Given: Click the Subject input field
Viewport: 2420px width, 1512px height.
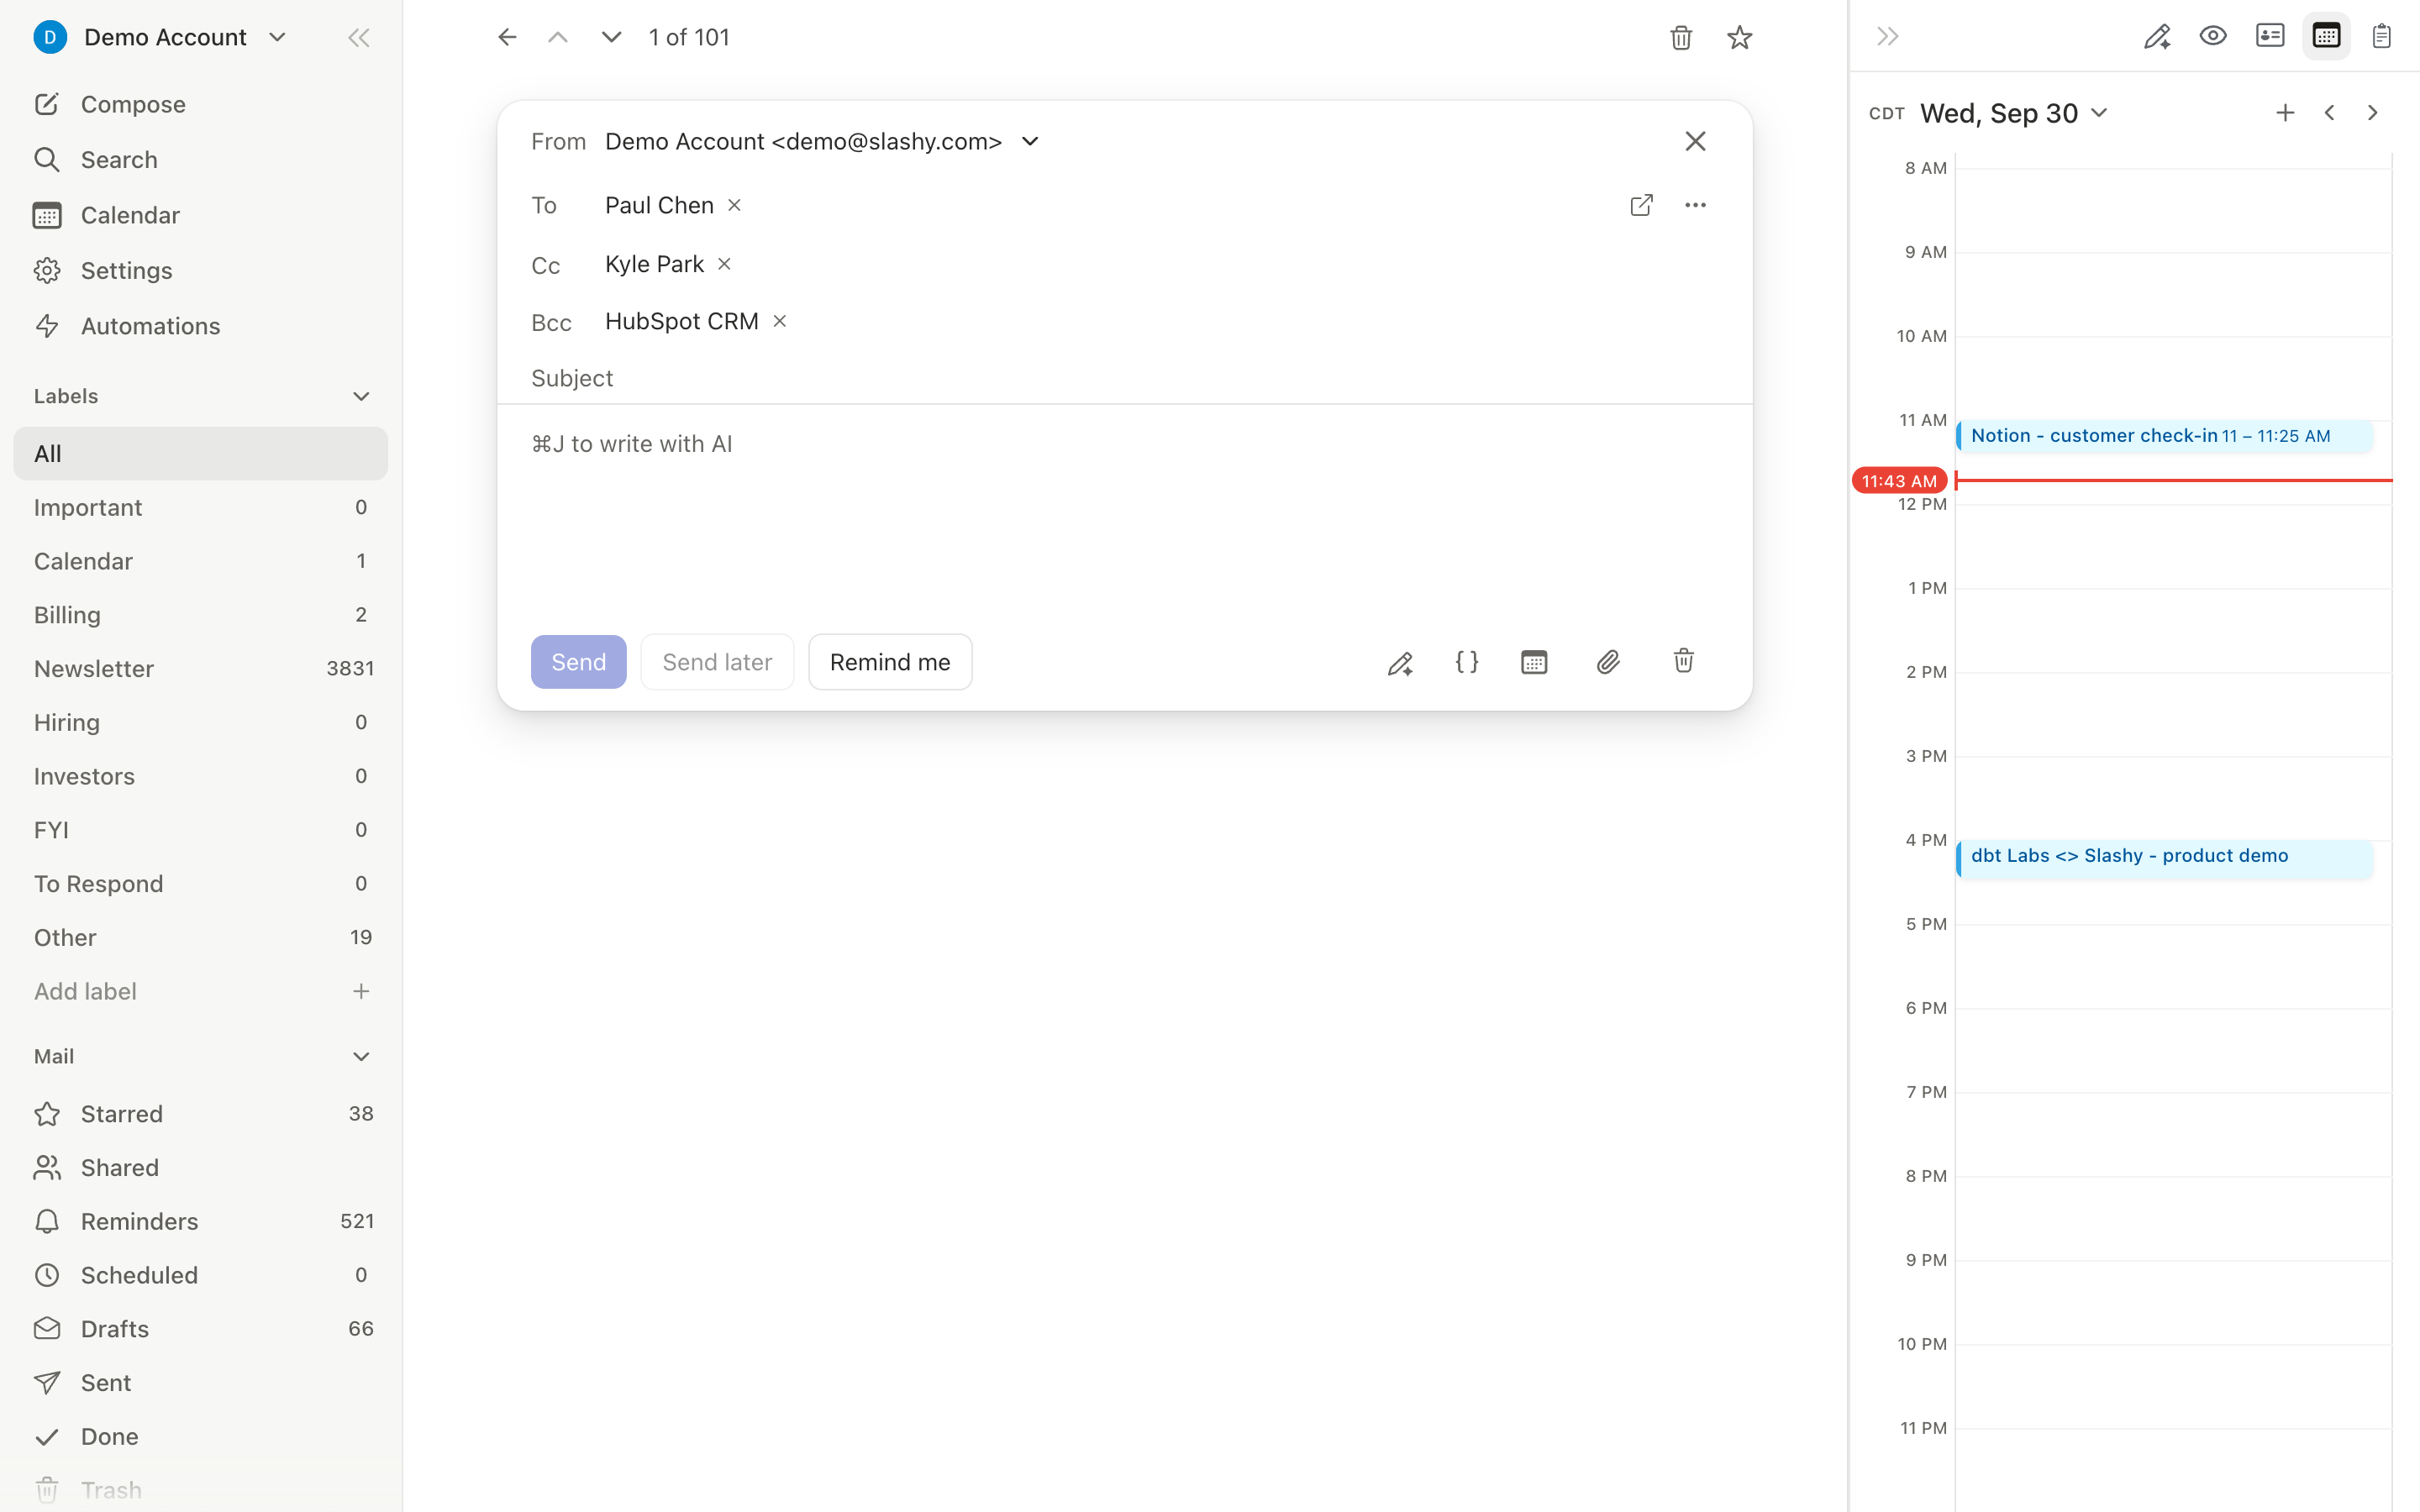Looking at the screenshot, I should click(x=1124, y=378).
